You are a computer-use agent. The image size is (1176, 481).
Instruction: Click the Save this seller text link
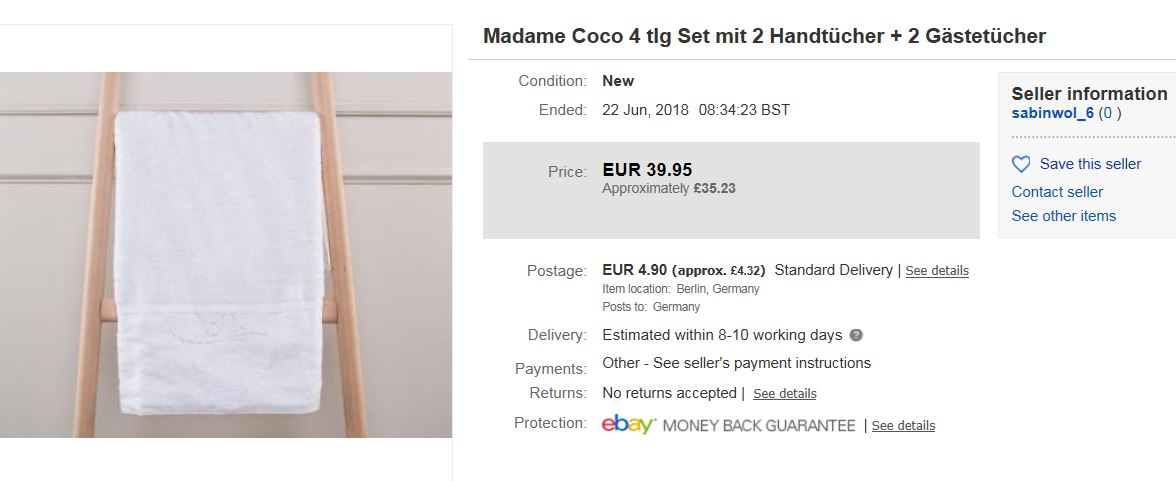[1090, 164]
